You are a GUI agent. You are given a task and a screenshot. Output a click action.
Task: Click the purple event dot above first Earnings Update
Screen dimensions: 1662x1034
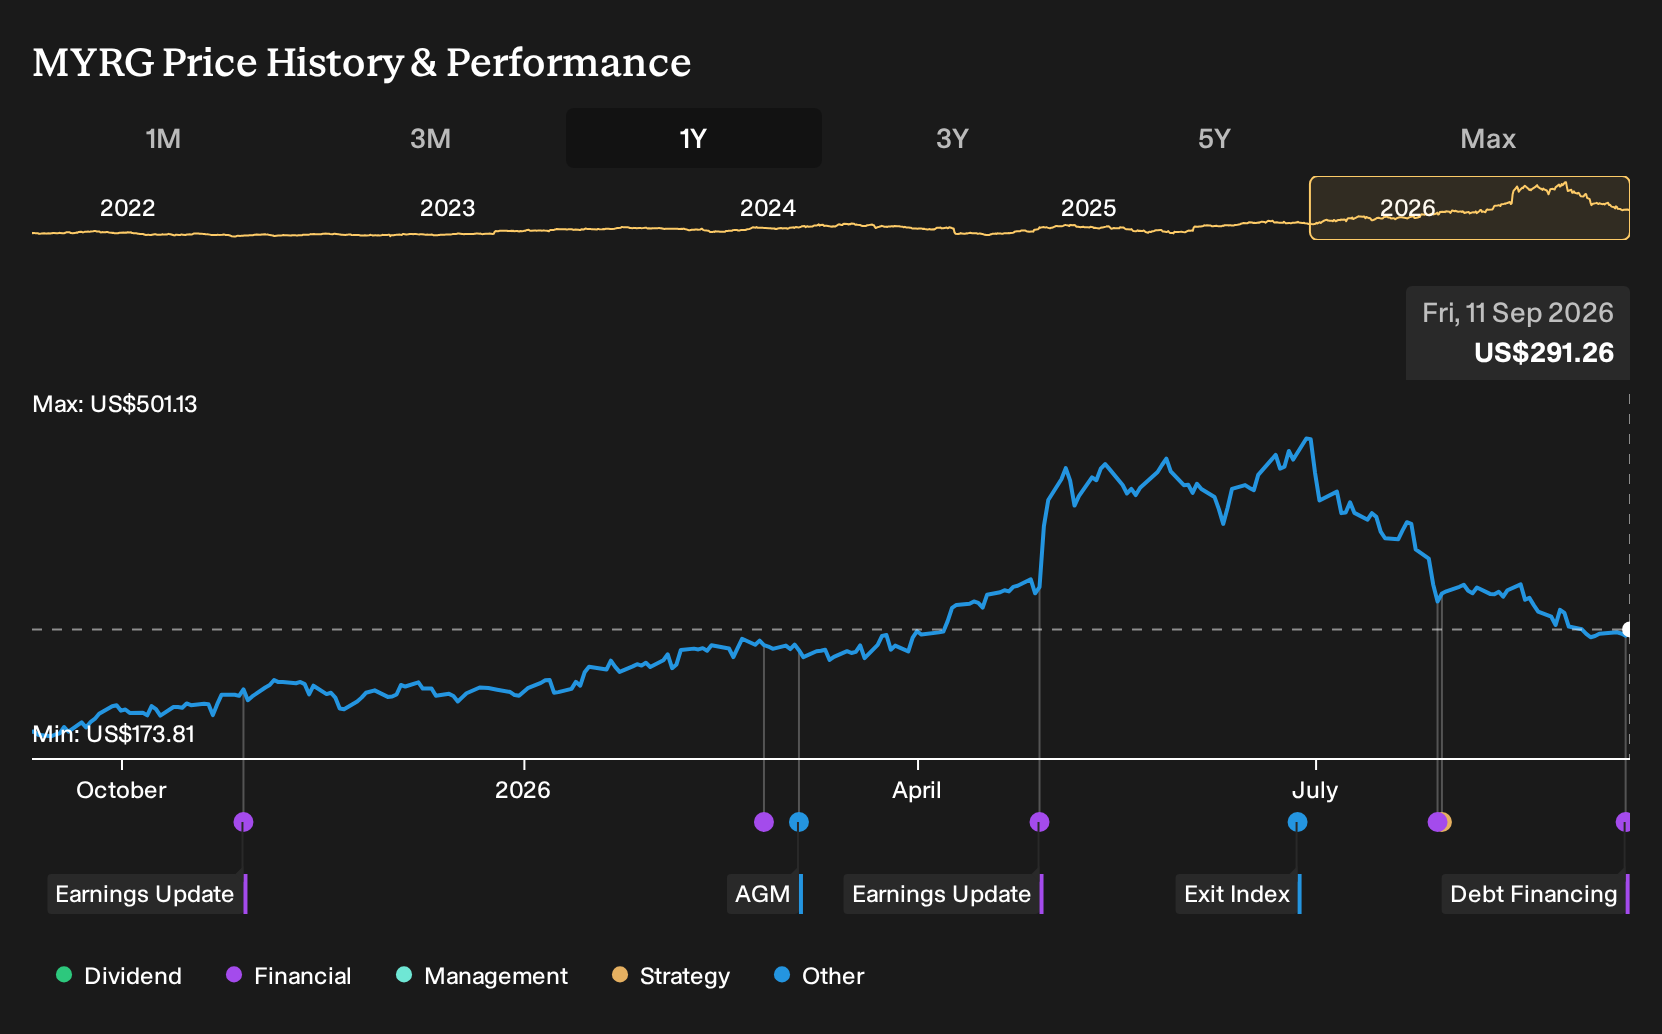(x=243, y=822)
